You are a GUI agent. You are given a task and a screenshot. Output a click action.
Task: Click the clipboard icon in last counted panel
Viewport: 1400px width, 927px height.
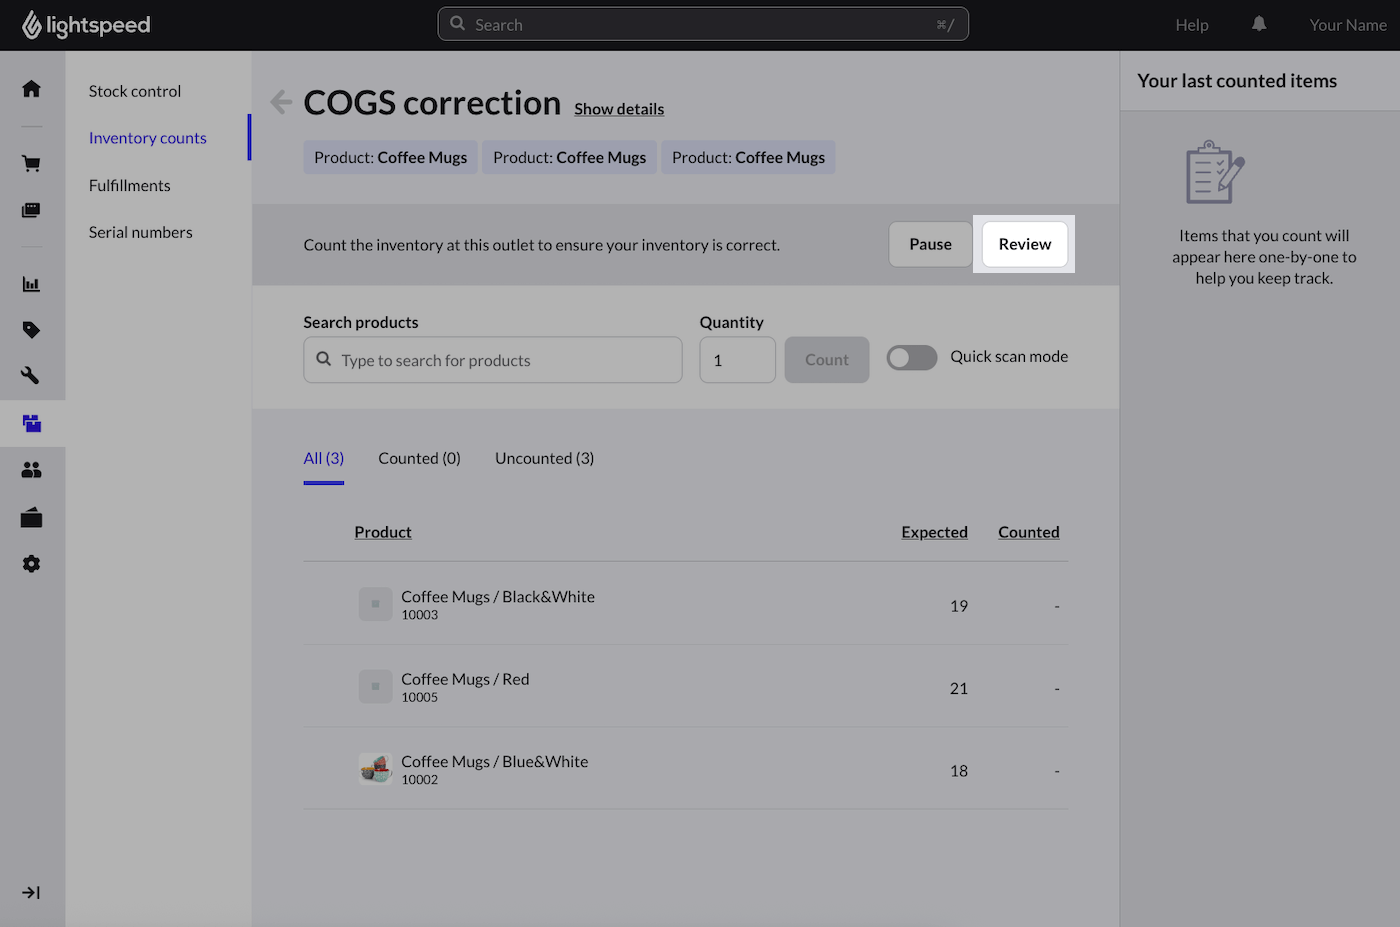point(1215,172)
